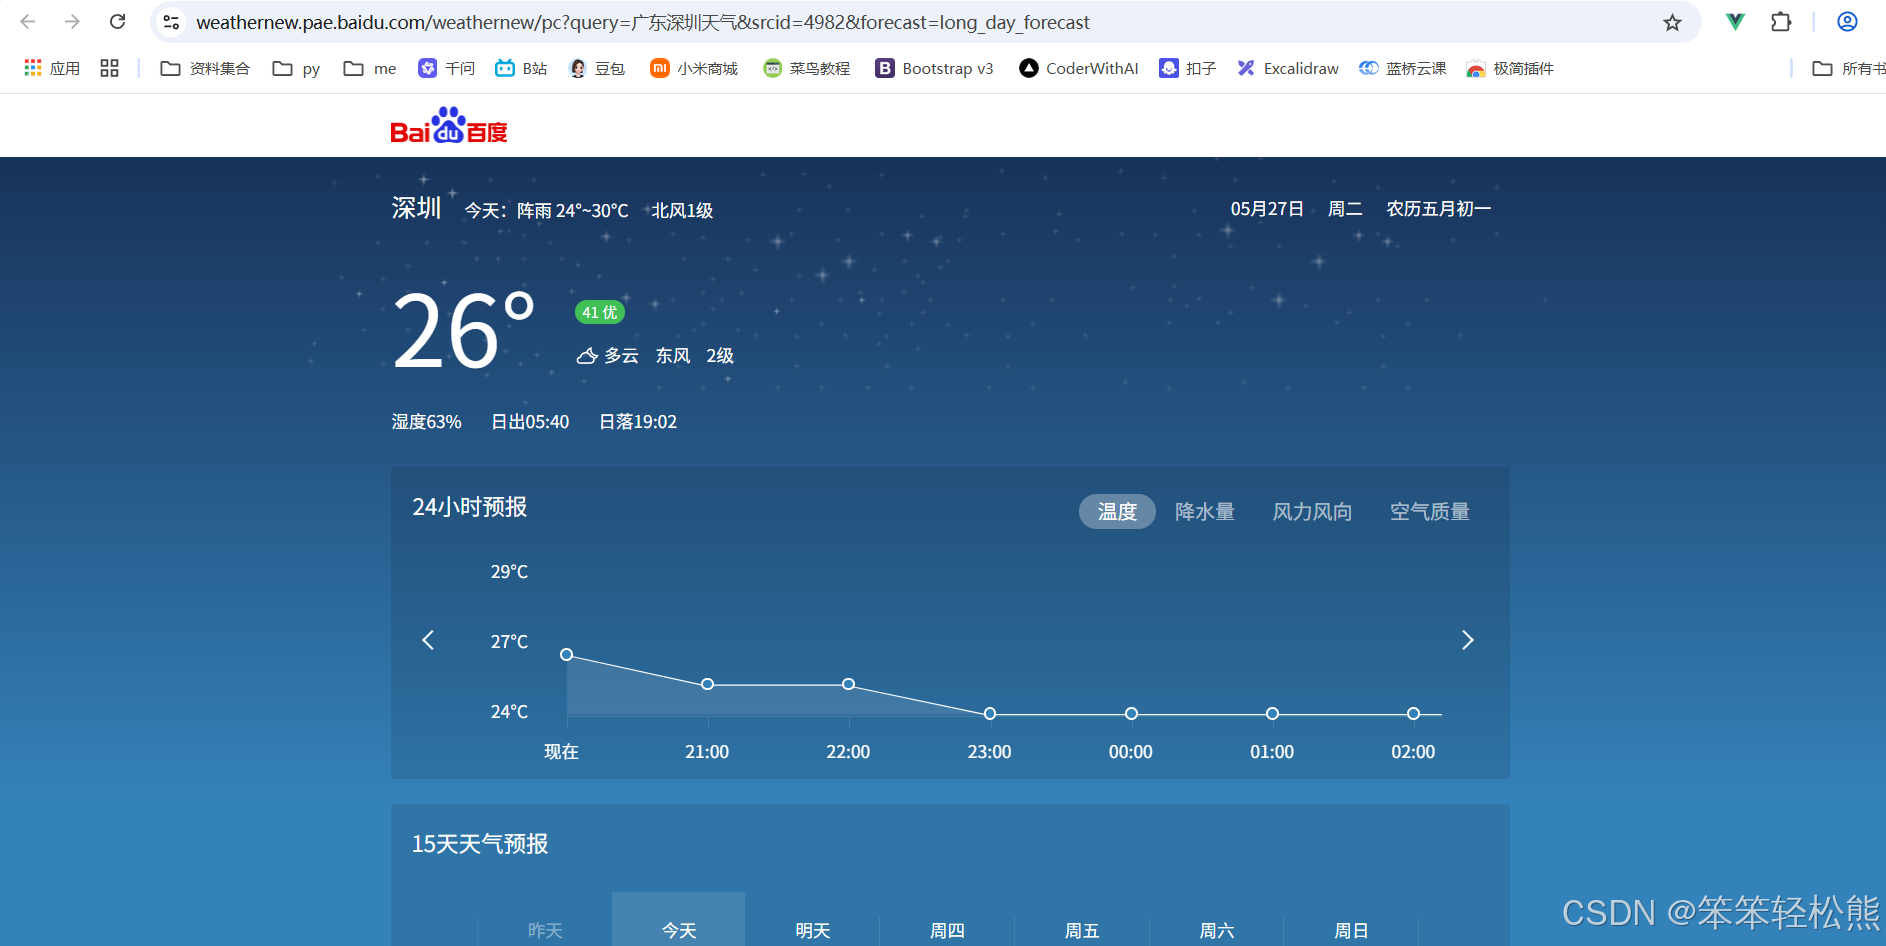Click the 21:00 data point on chart
Screen dimensions: 1886x946
707,684
